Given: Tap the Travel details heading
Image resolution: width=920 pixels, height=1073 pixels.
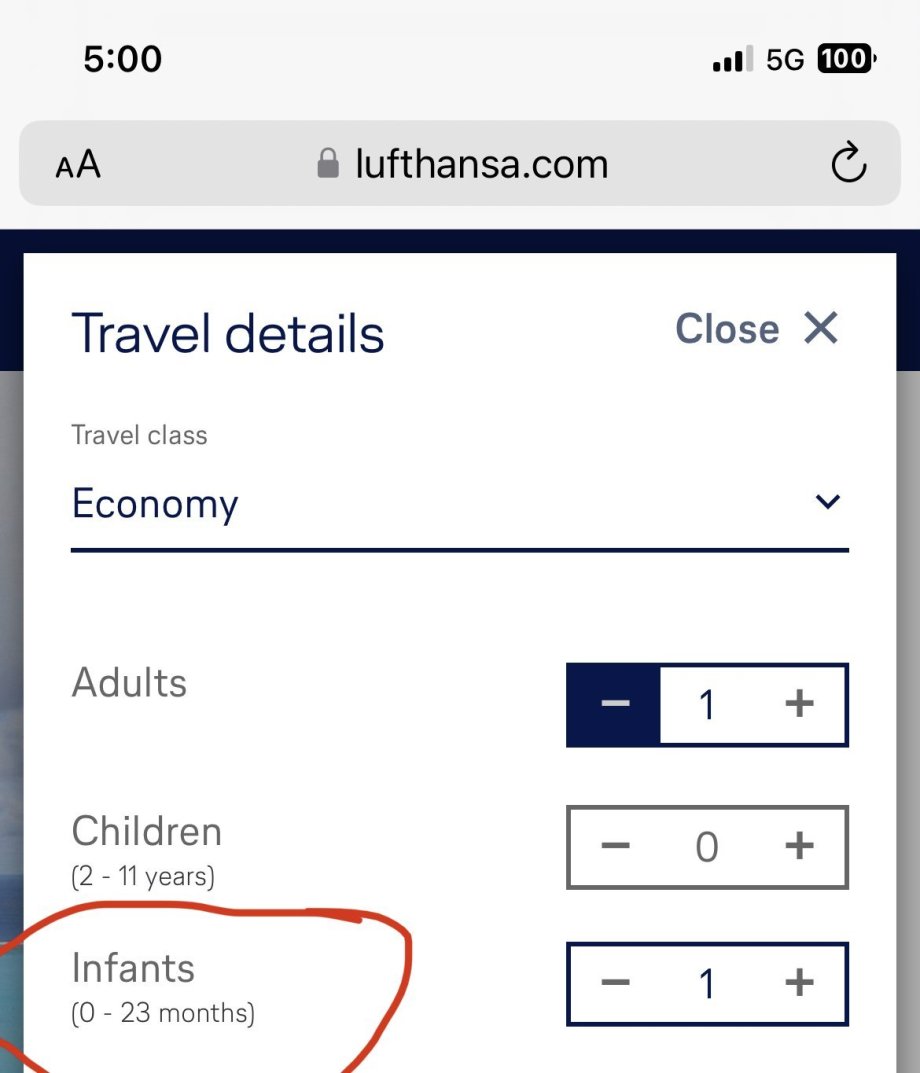Looking at the screenshot, I should 228,333.
